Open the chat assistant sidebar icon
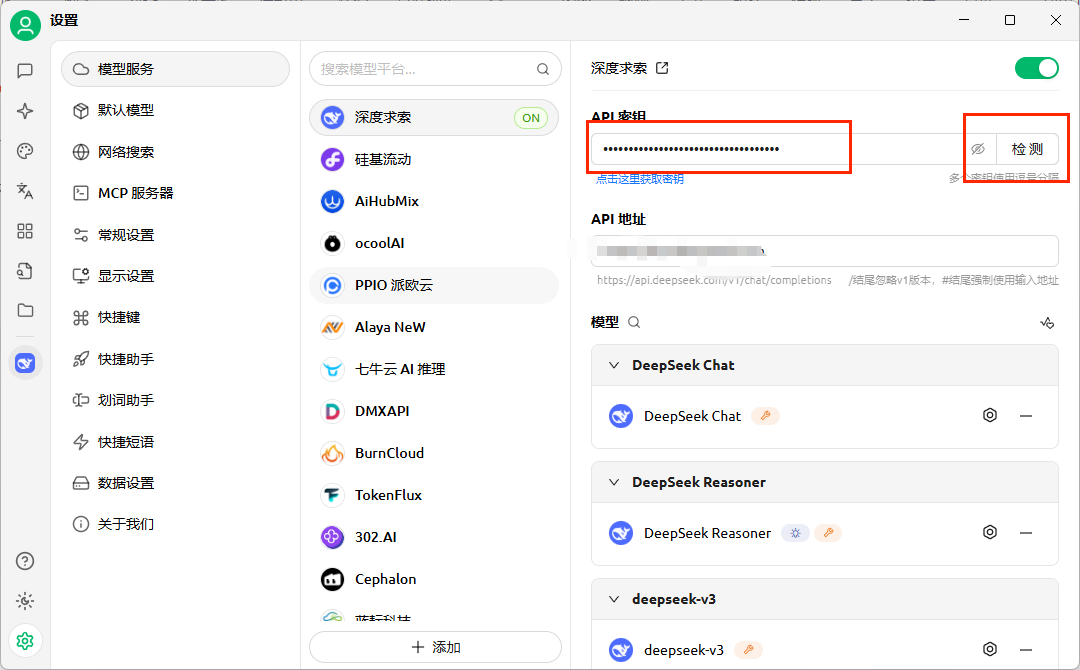 click(x=25, y=71)
